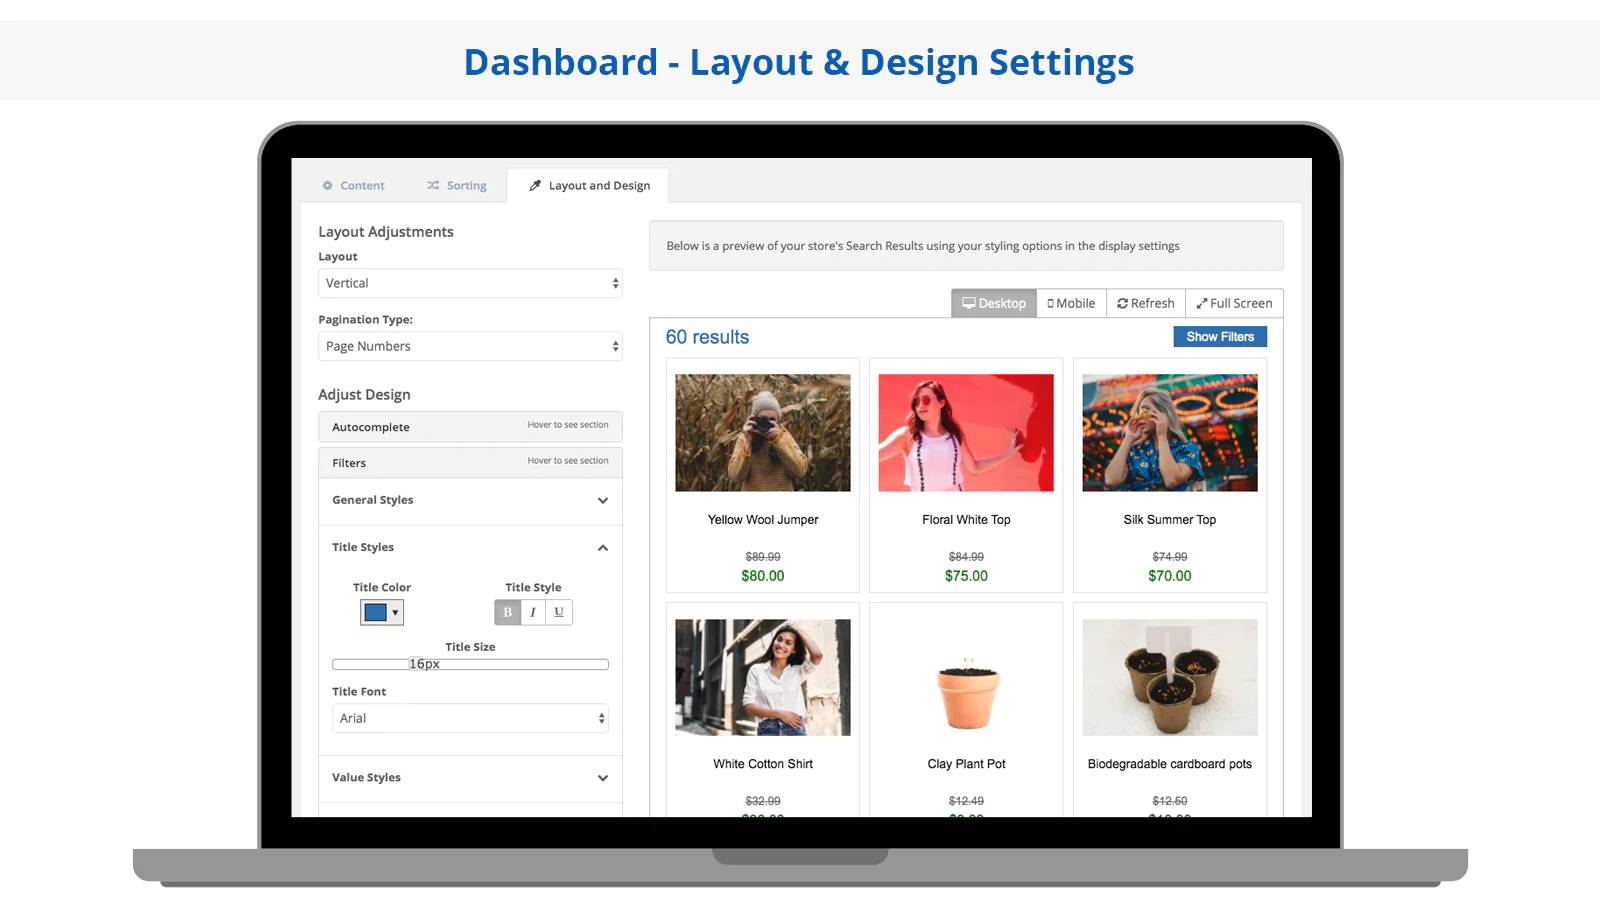Open the Title Font dropdown set to Arial
The width and height of the screenshot is (1600, 900).
coord(470,718)
